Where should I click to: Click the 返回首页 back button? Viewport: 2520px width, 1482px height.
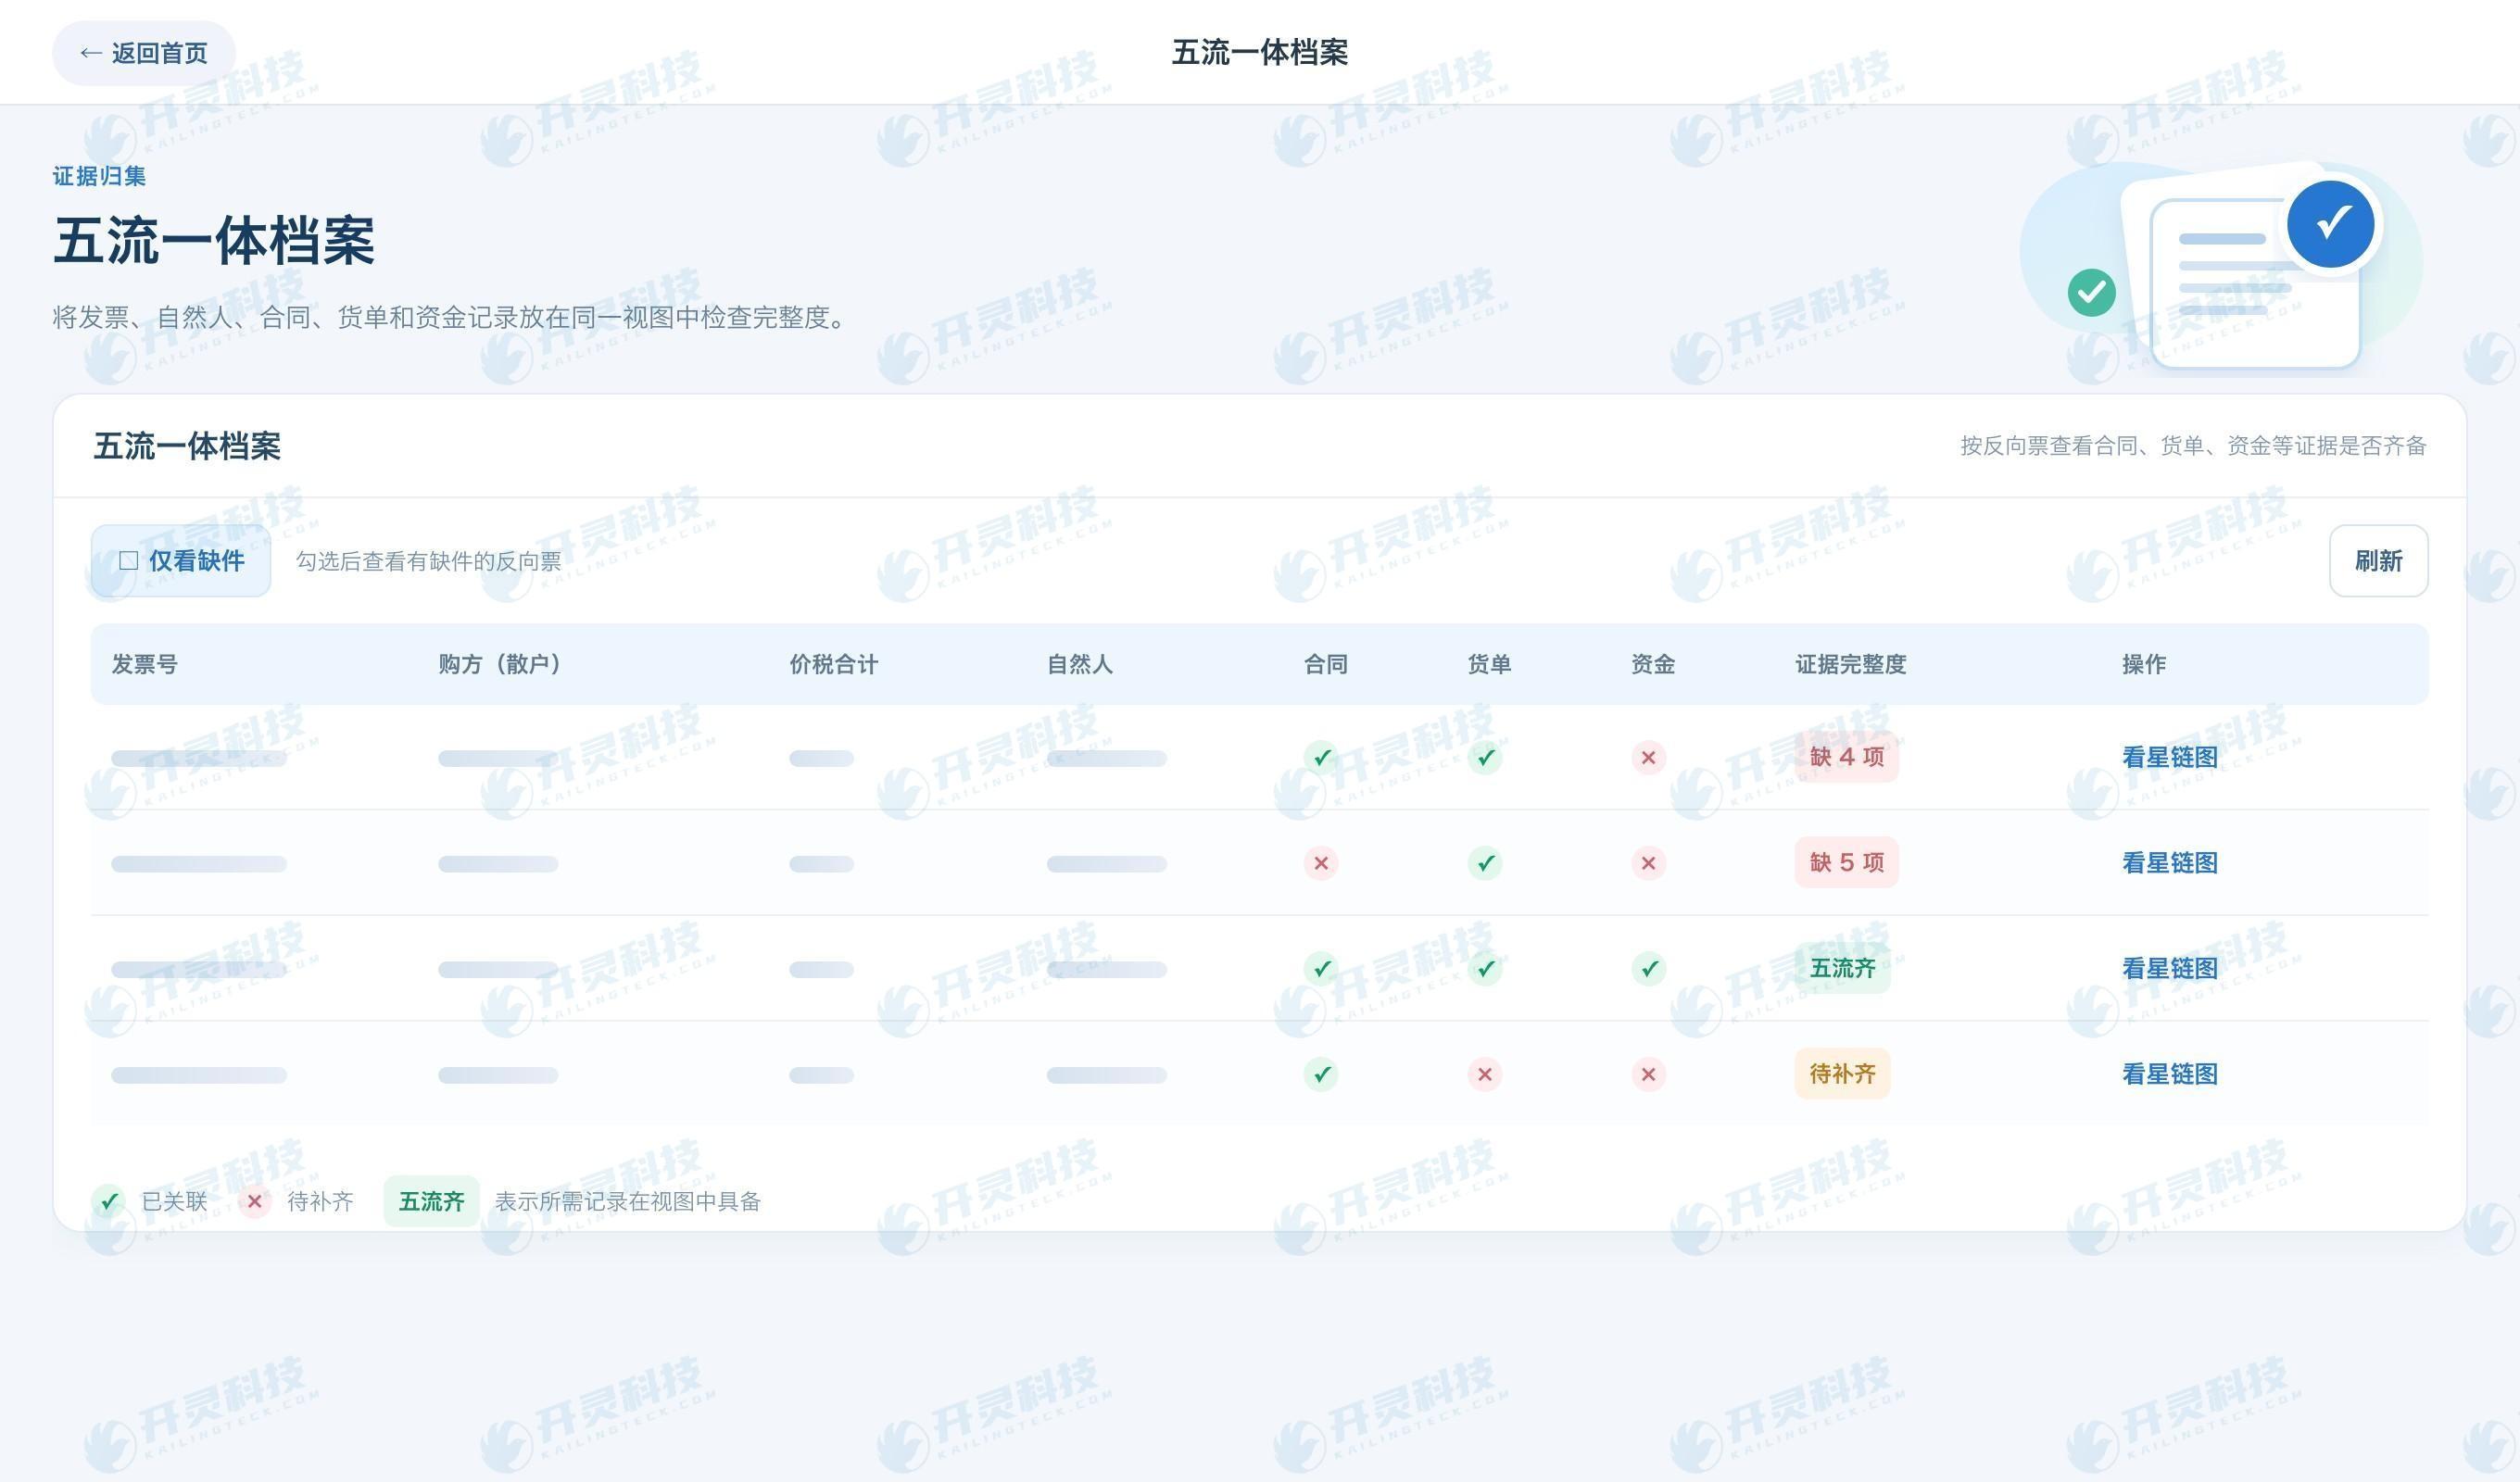144,53
